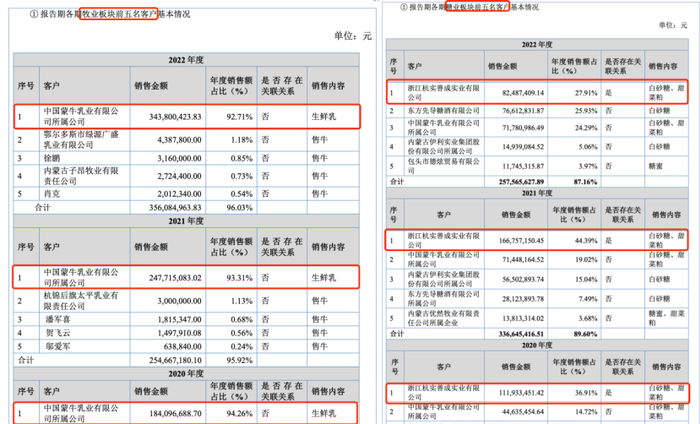The width and height of the screenshot is (700, 424).
Task: Select customer 内蒙古子昂牧业有限责任公司
Action: [81, 176]
